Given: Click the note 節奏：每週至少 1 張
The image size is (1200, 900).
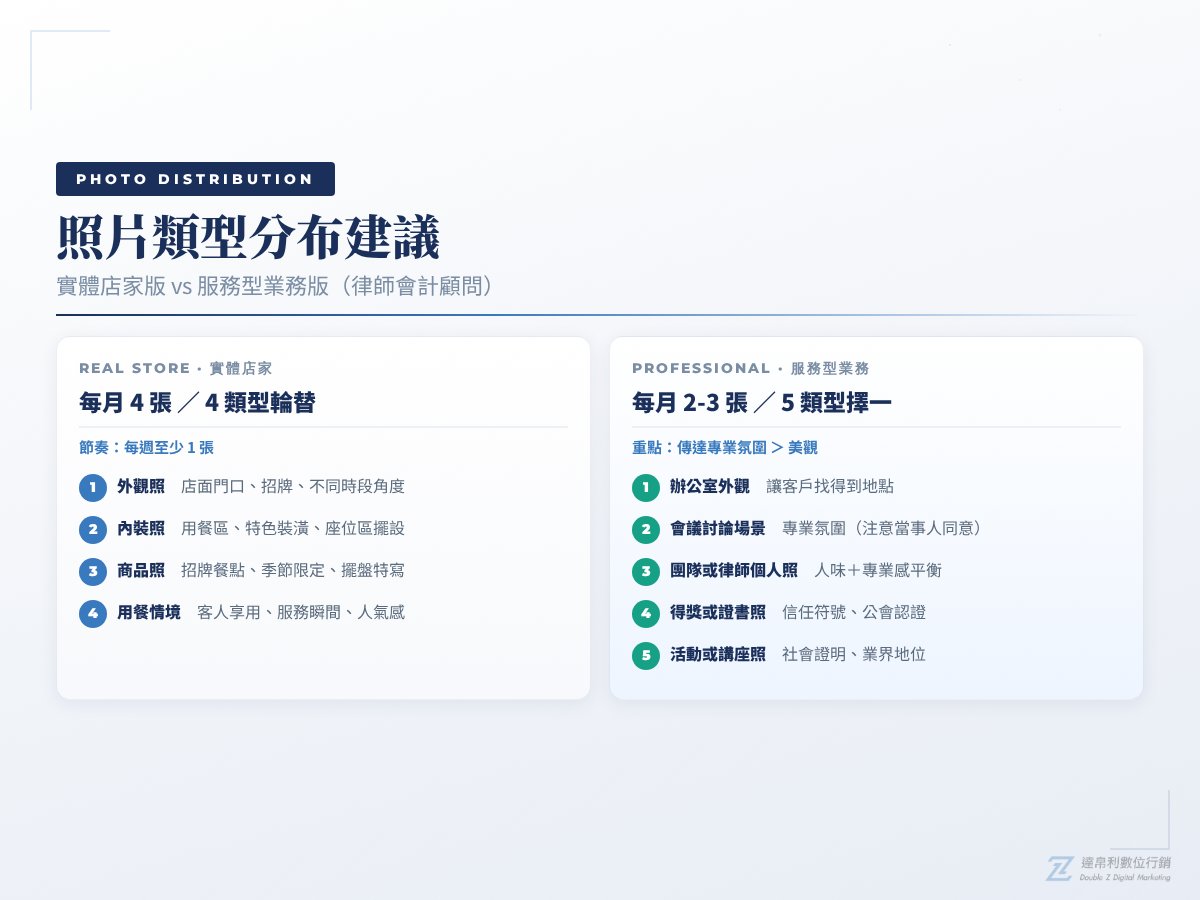Looking at the screenshot, I should pos(147,448).
